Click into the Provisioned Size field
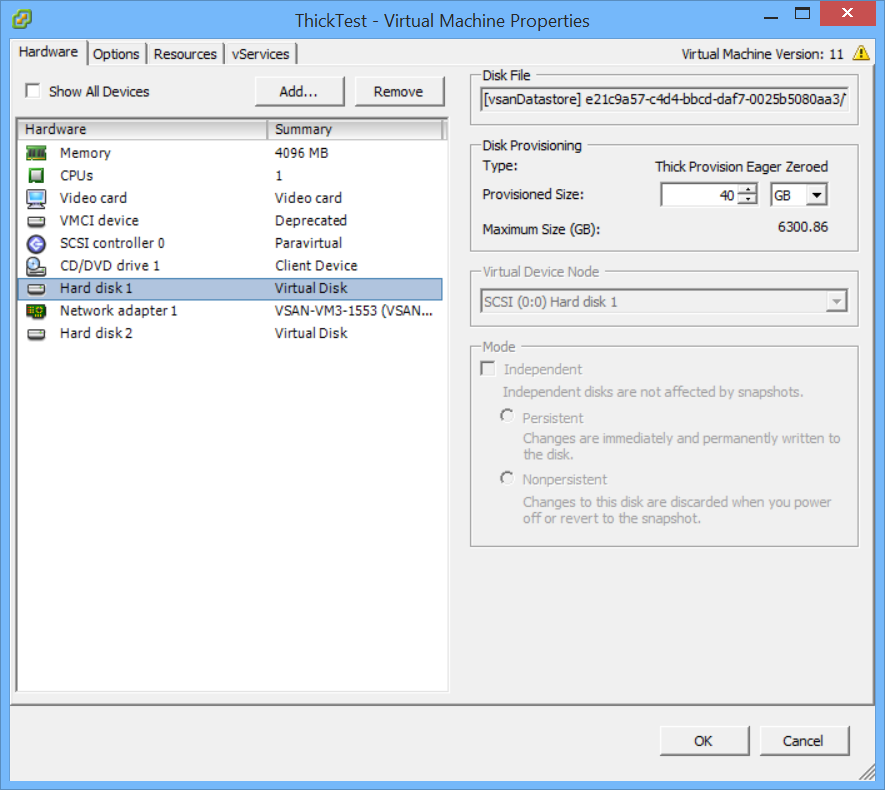This screenshot has width=885, height=790. (x=699, y=195)
